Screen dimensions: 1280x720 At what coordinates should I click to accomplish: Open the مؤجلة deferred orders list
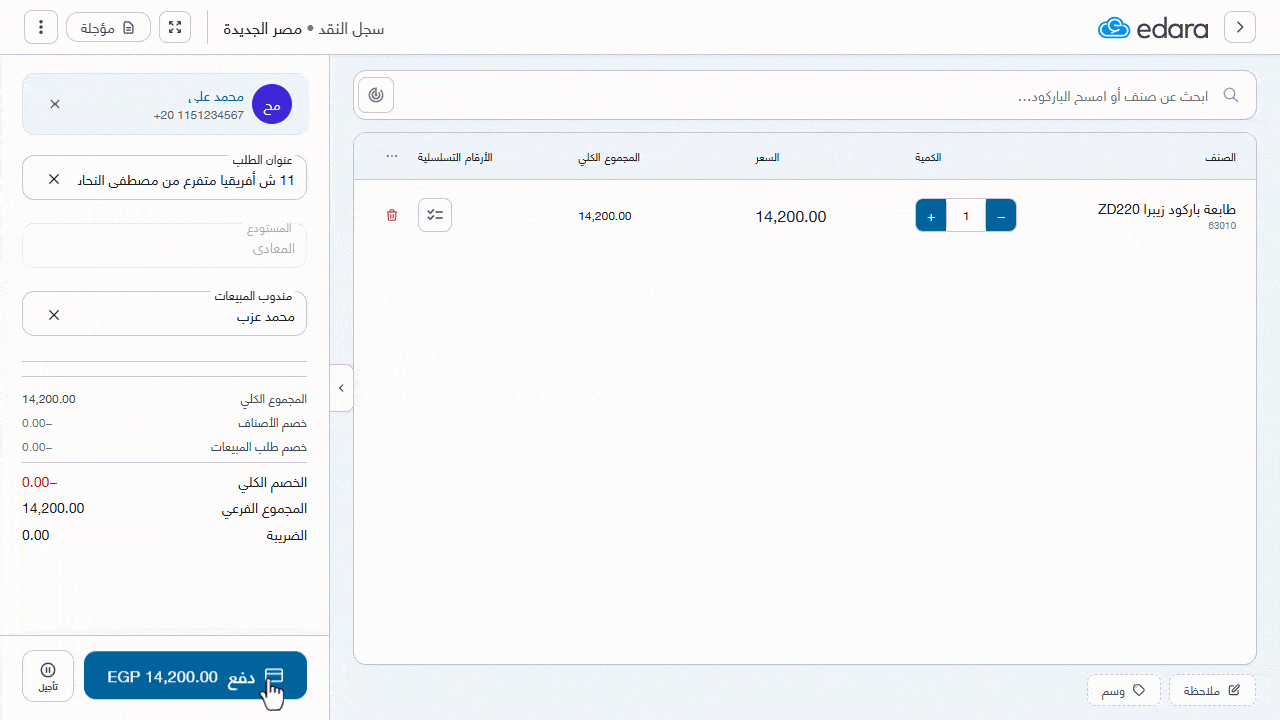coord(108,27)
